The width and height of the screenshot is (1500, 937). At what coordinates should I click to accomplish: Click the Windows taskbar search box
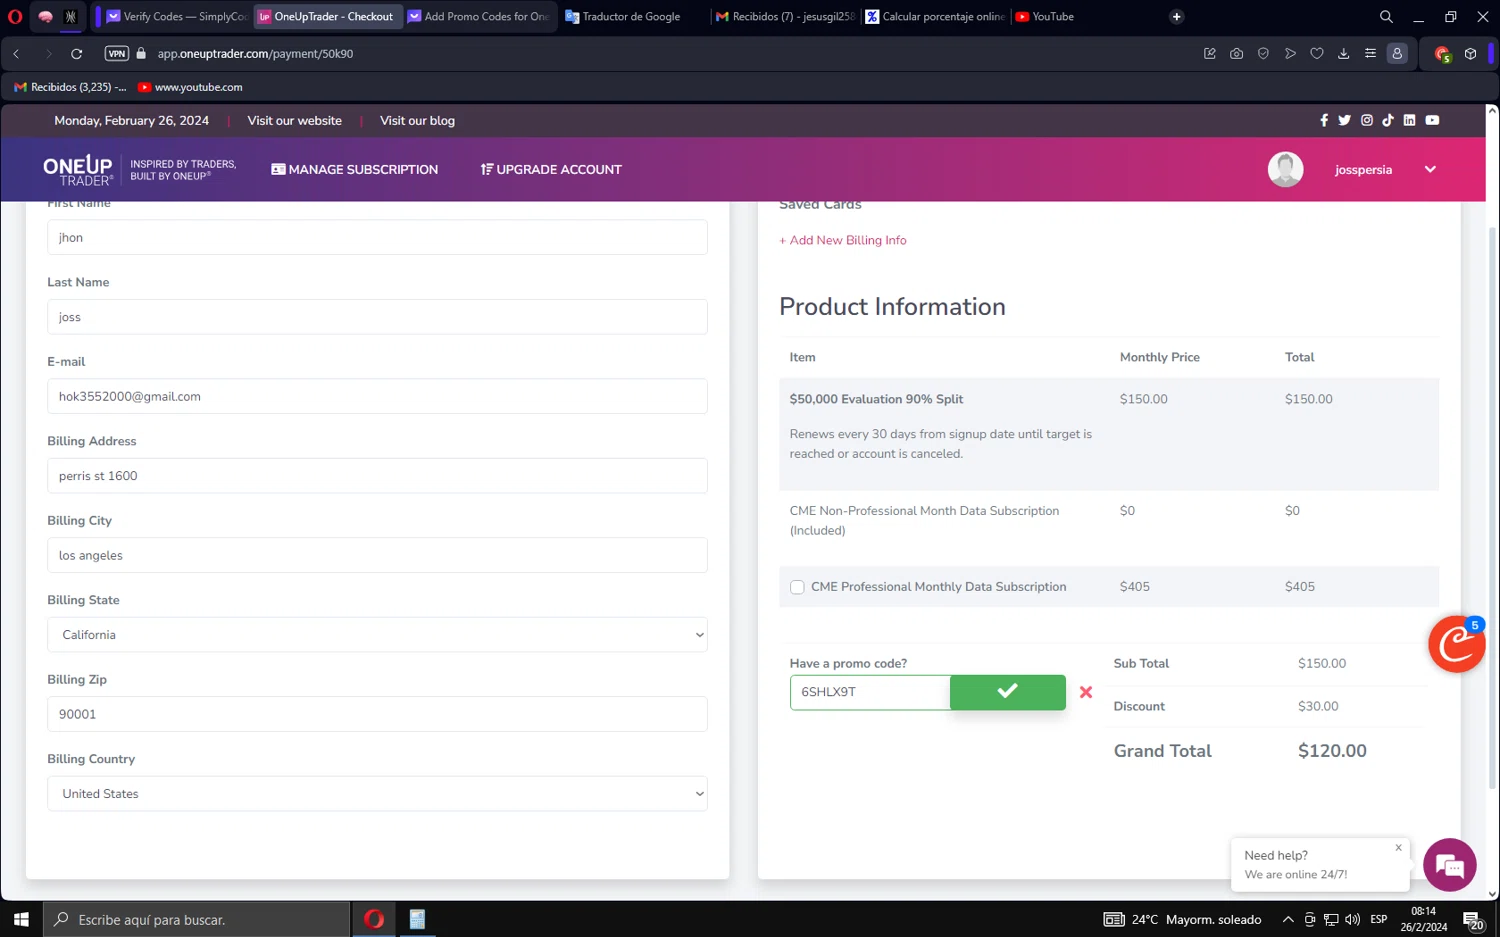pos(197,919)
